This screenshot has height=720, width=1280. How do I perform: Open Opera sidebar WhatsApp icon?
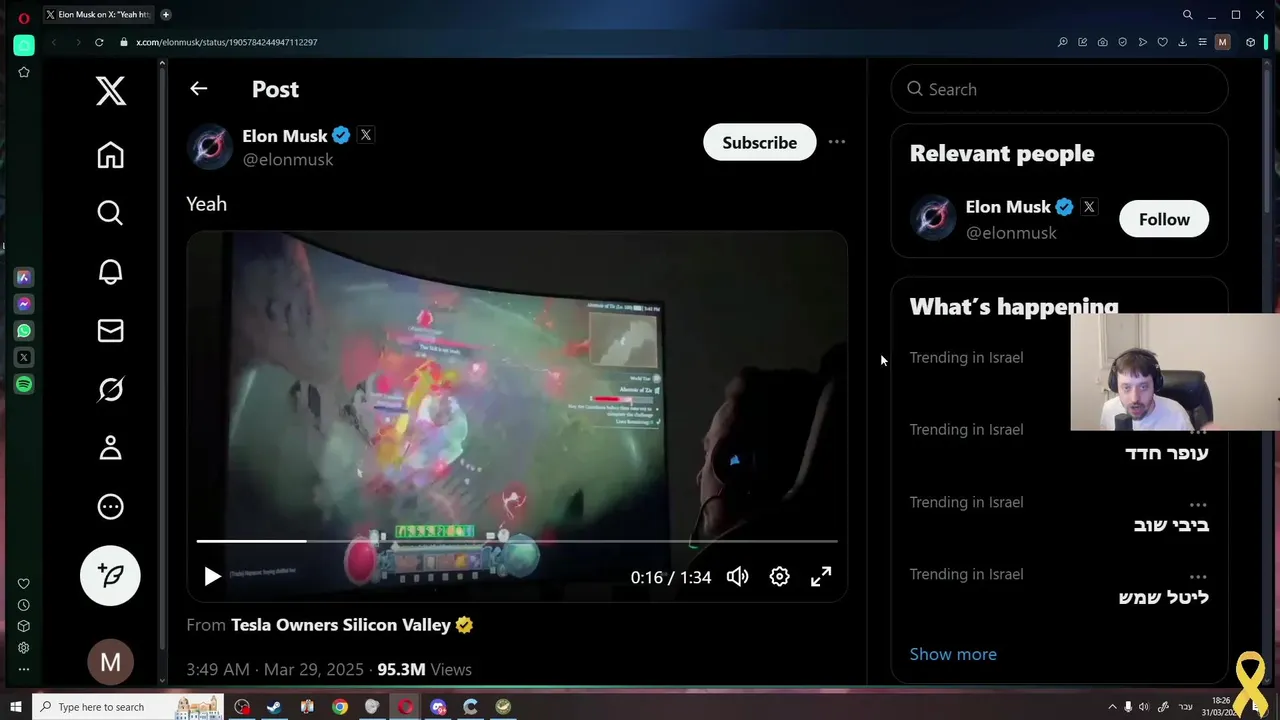point(24,331)
